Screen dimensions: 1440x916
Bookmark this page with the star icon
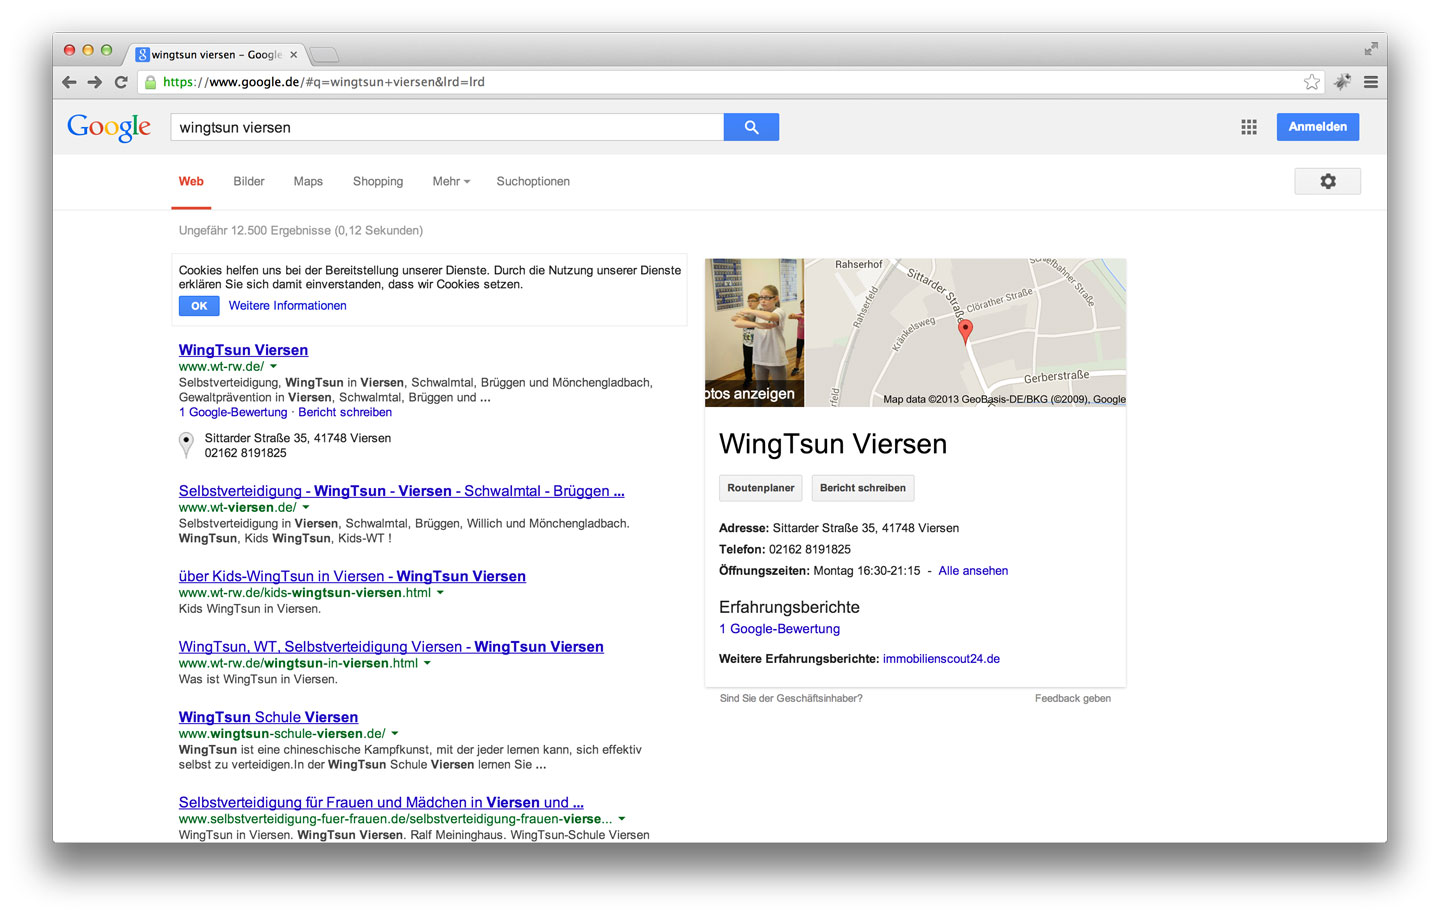point(1312,82)
